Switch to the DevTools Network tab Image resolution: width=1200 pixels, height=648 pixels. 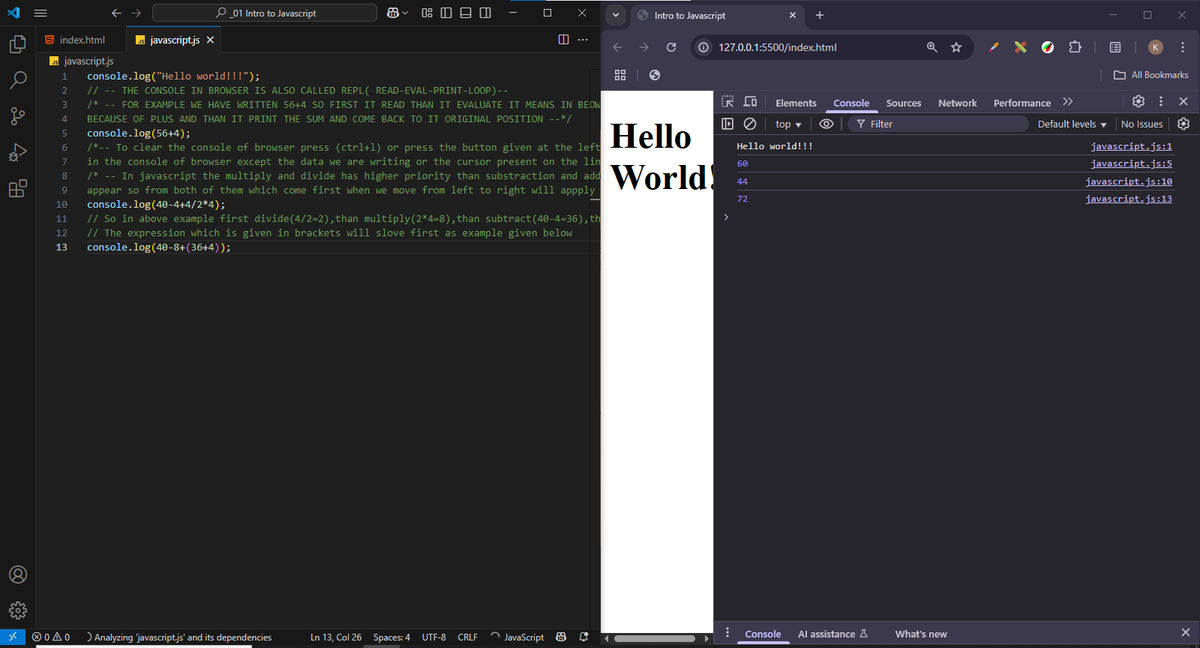957,103
